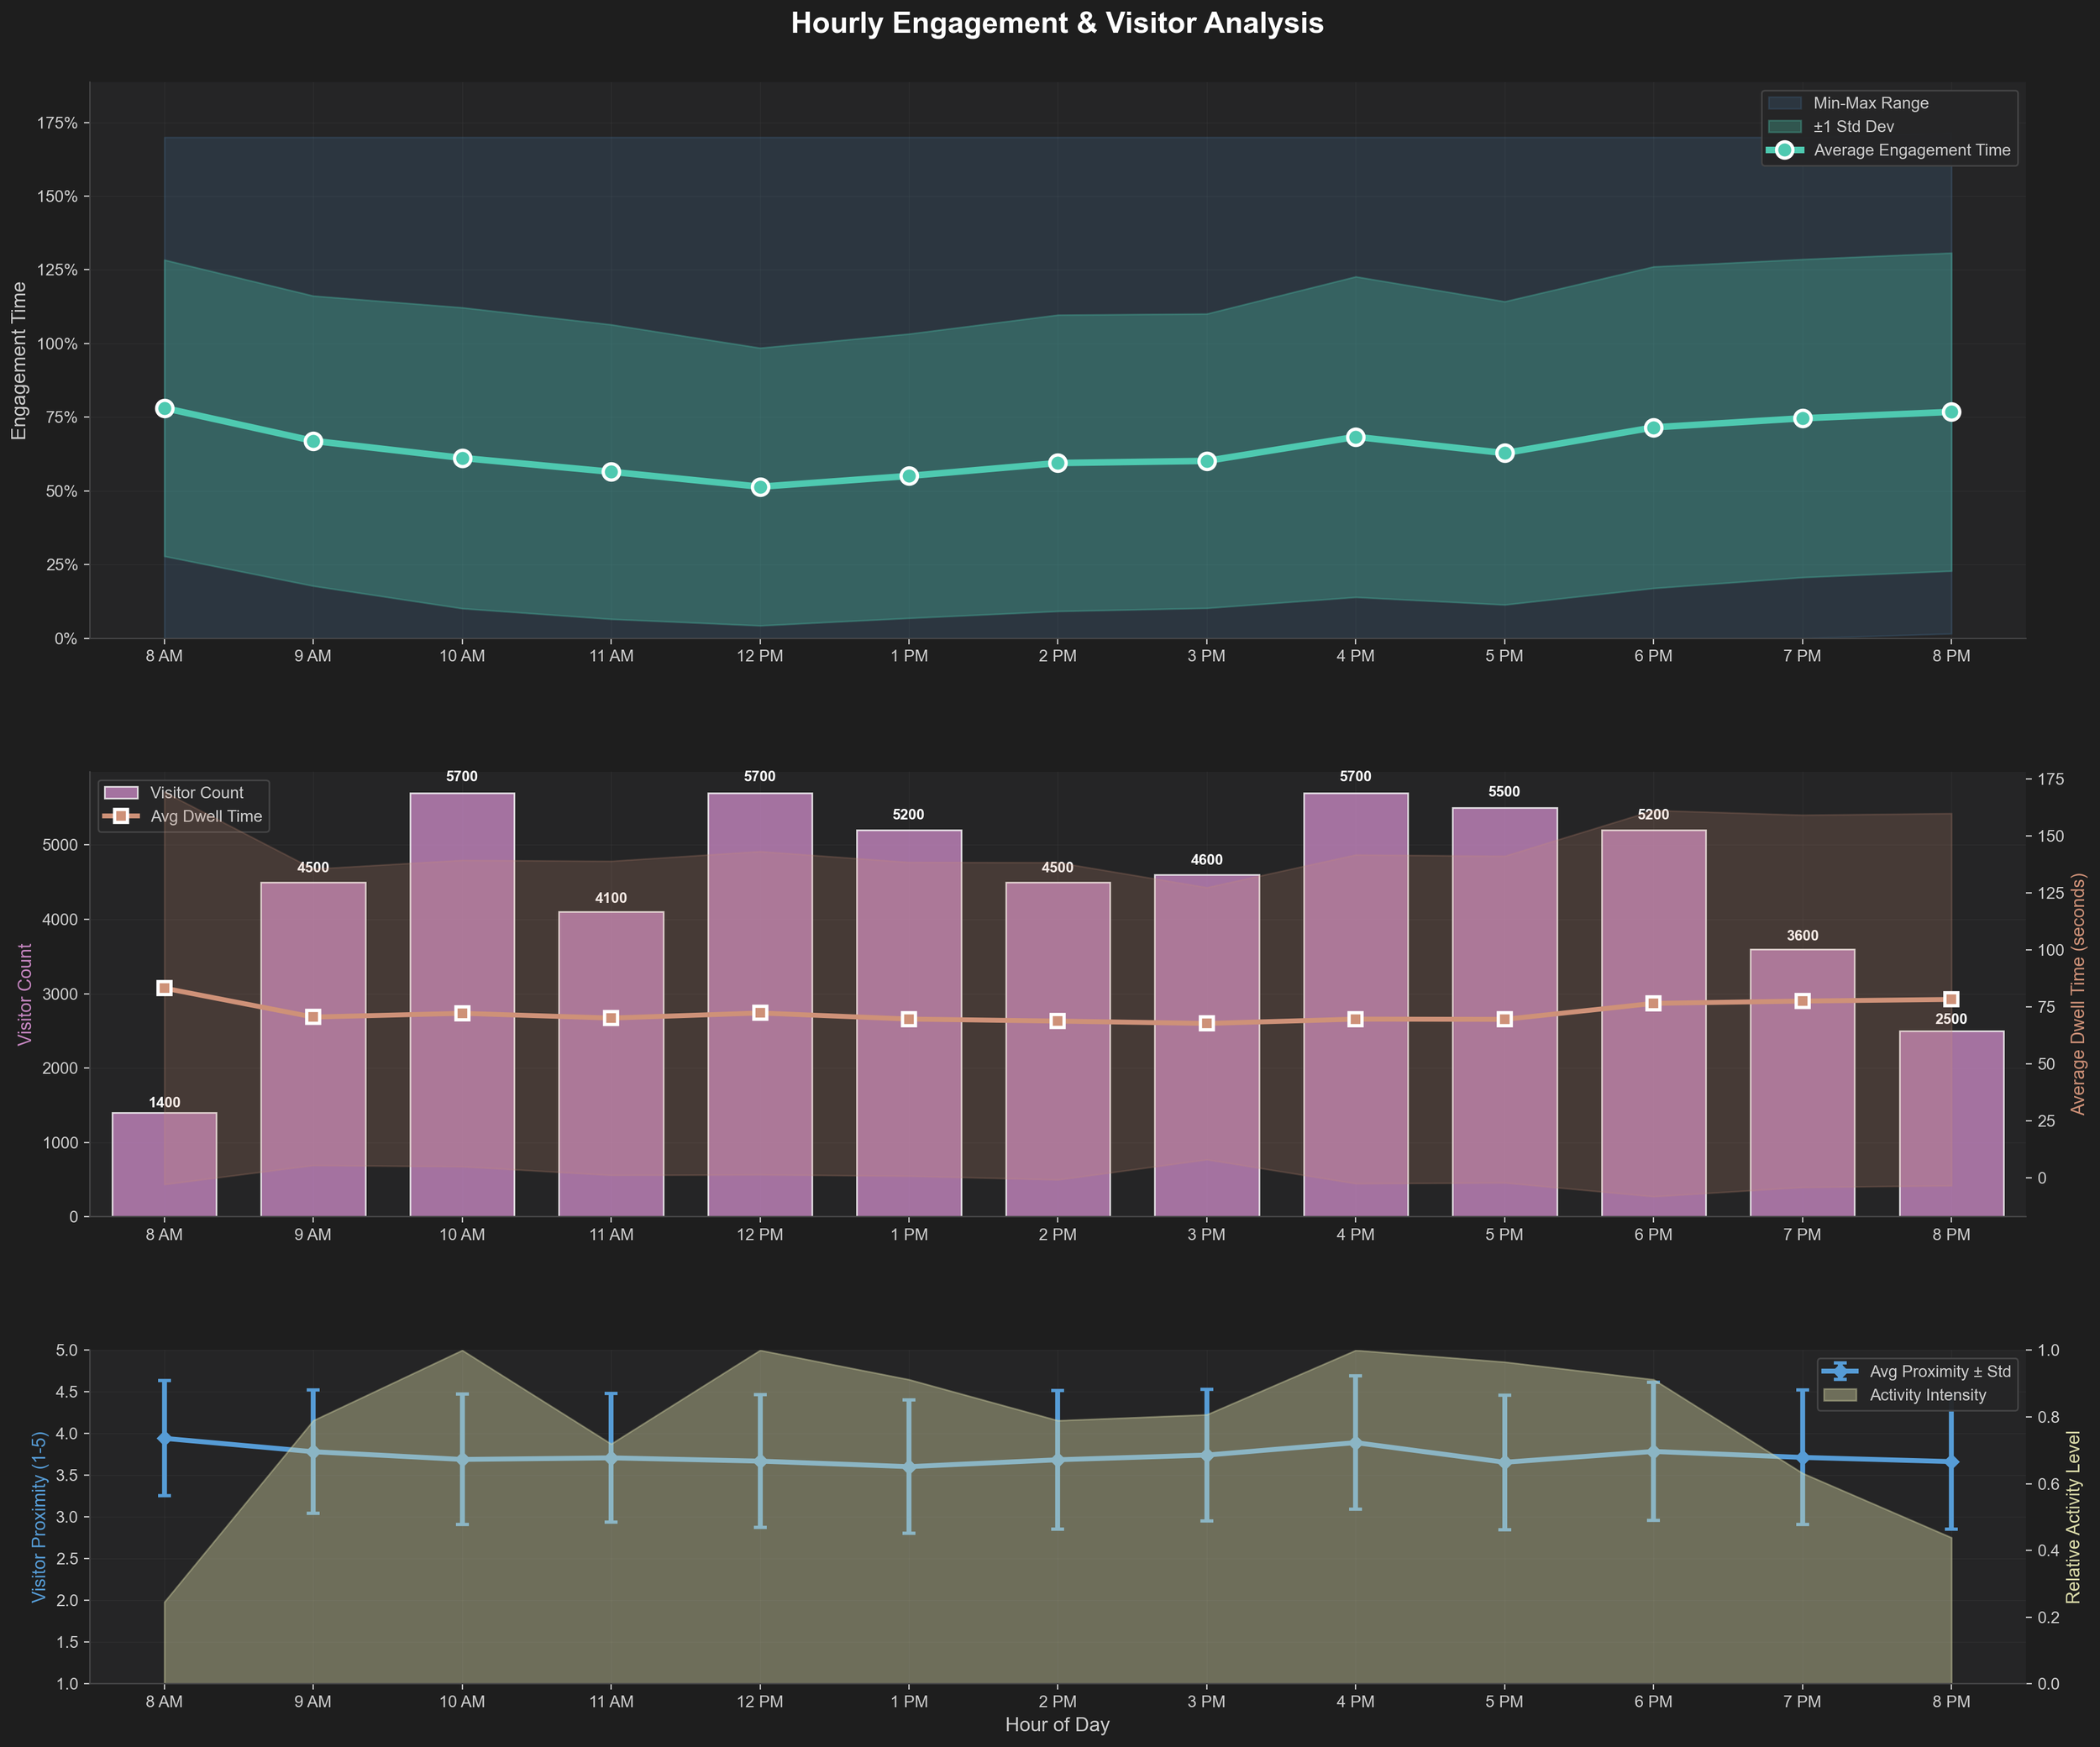Click the 4 PM engagement circle marker
This screenshot has height=1747, width=2100.
1355,437
